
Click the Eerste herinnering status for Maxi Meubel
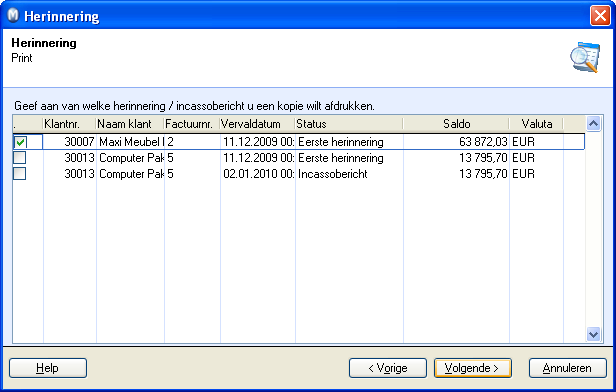pyautogui.click(x=349, y=142)
